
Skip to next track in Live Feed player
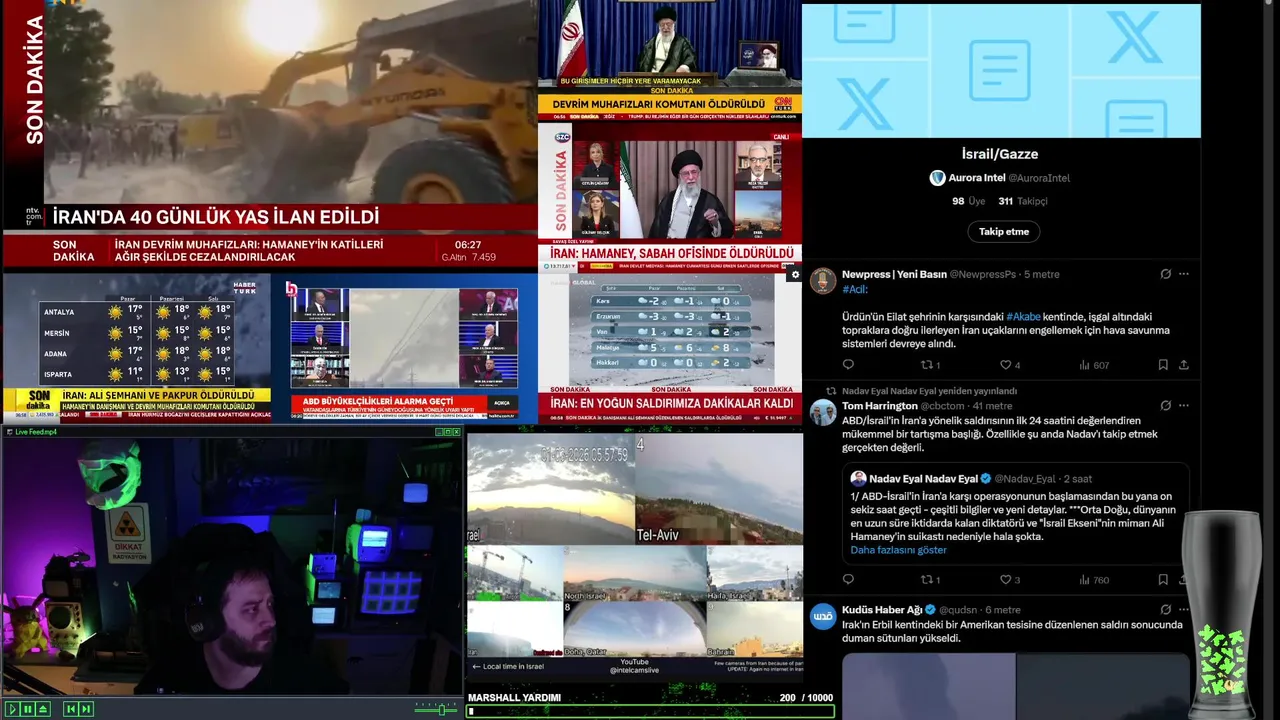pyautogui.click(x=86, y=709)
